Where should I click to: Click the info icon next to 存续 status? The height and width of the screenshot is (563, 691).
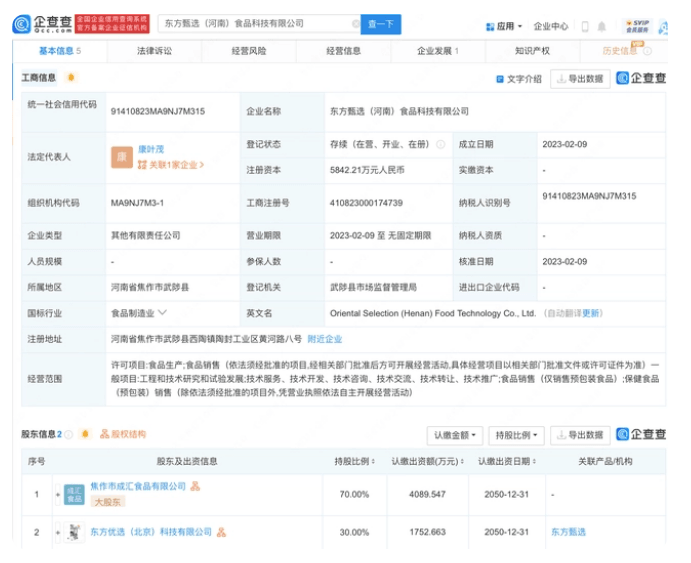[x=440, y=144]
